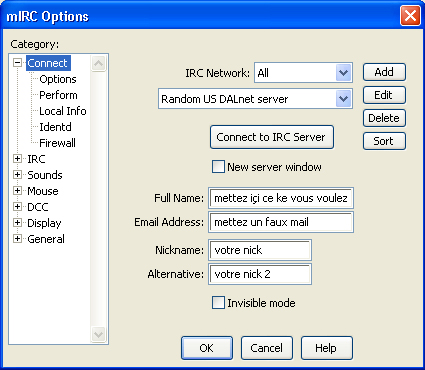
Task: Select the DCC category item
Action: 38,207
